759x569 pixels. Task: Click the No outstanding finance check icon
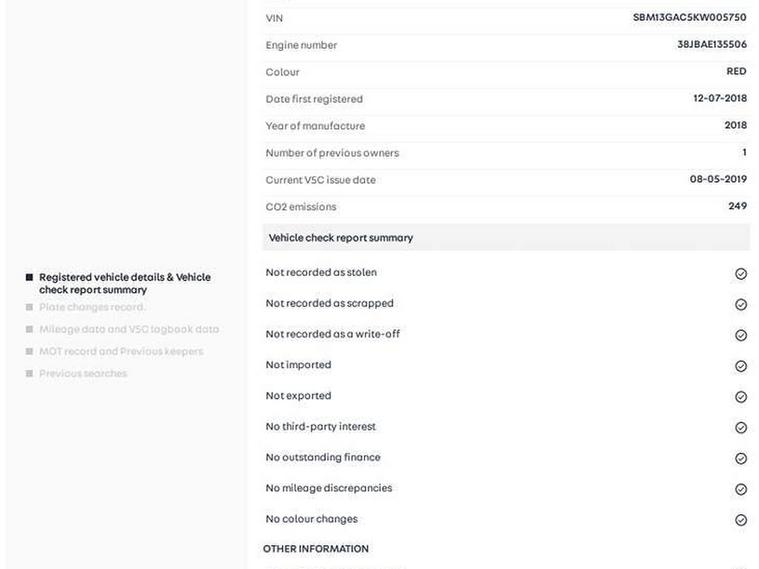(741, 459)
